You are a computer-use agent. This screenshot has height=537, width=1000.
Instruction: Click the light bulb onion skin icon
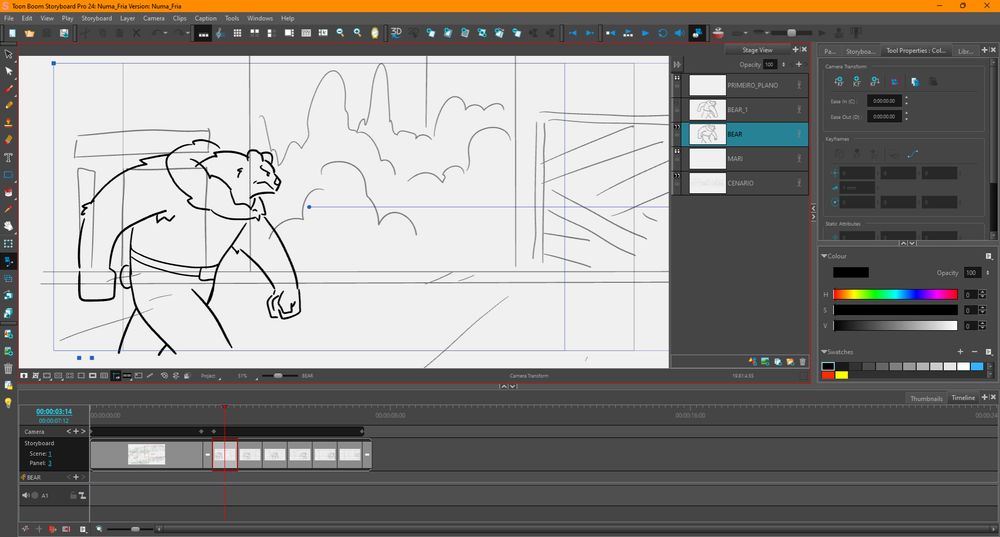click(8, 402)
